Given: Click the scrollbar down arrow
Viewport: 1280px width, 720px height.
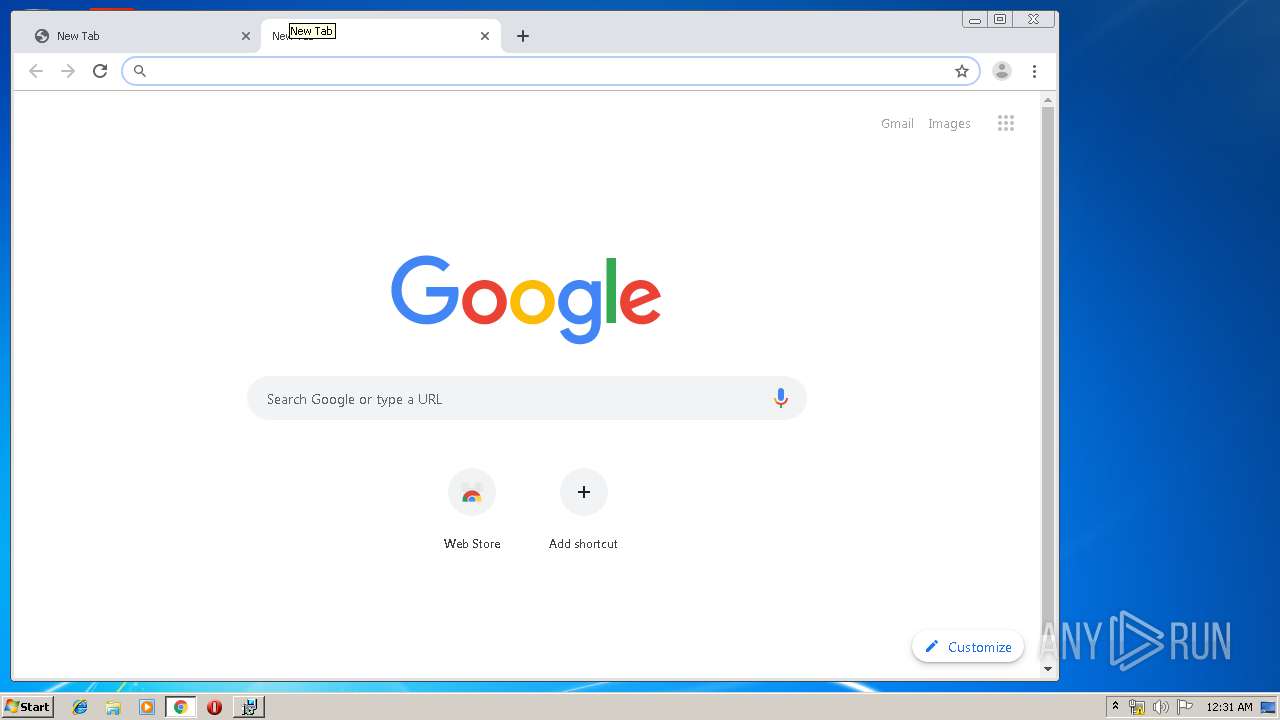Looking at the screenshot, I should [x=1048, y=669].
